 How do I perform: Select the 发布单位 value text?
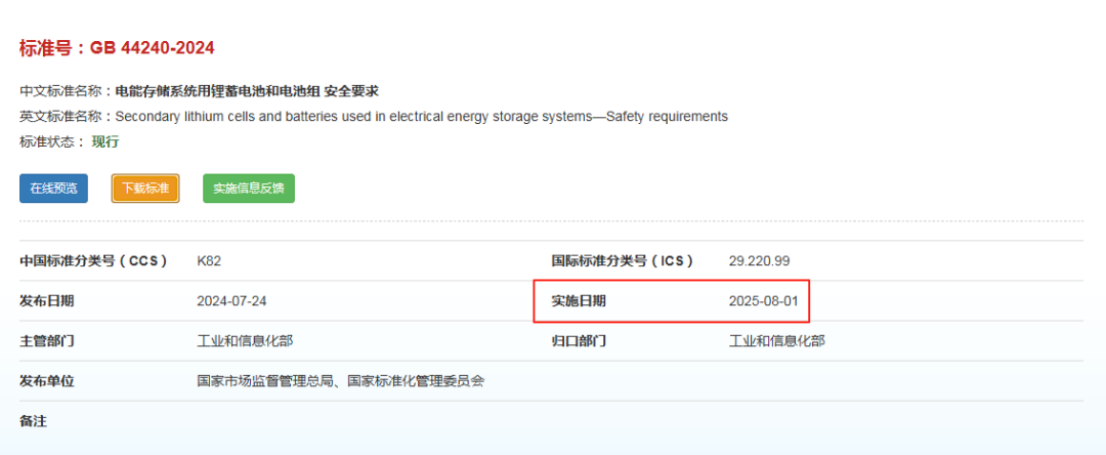coord(340,381)
